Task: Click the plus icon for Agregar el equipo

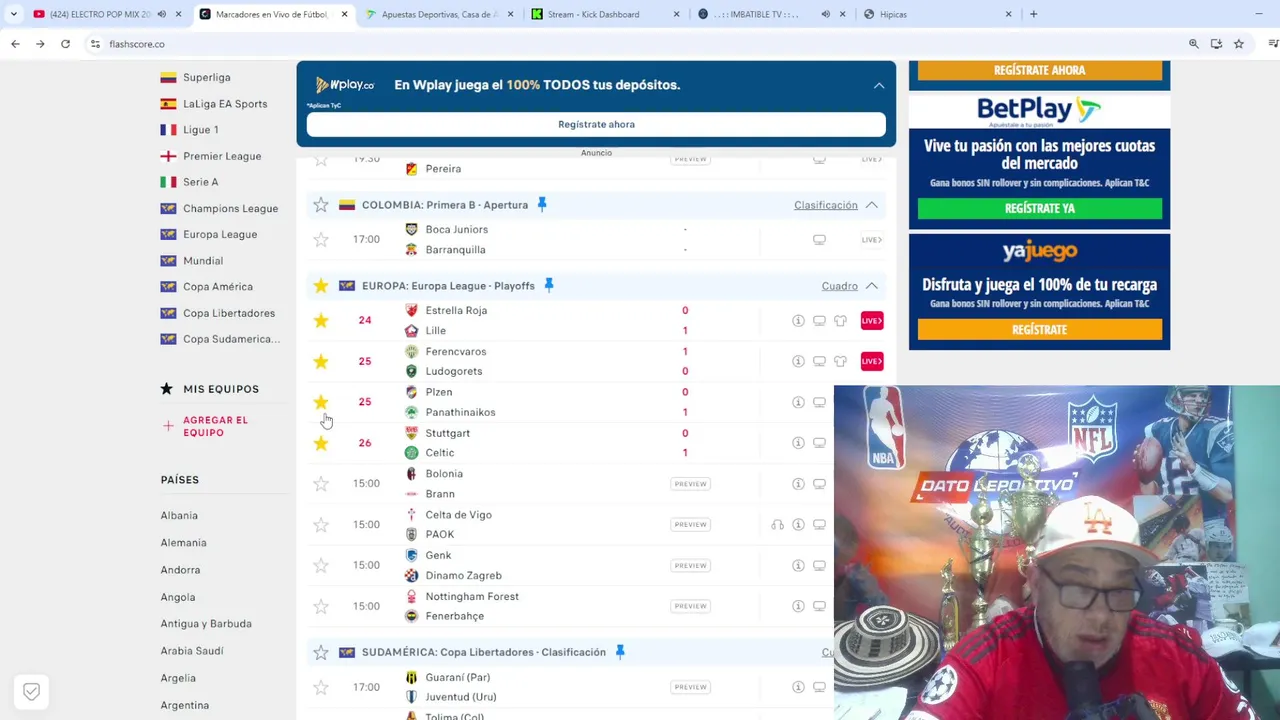Action: 167,426
